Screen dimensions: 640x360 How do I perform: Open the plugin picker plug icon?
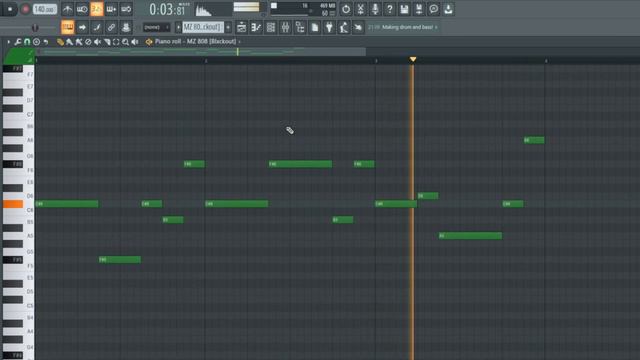click(329, 27)
